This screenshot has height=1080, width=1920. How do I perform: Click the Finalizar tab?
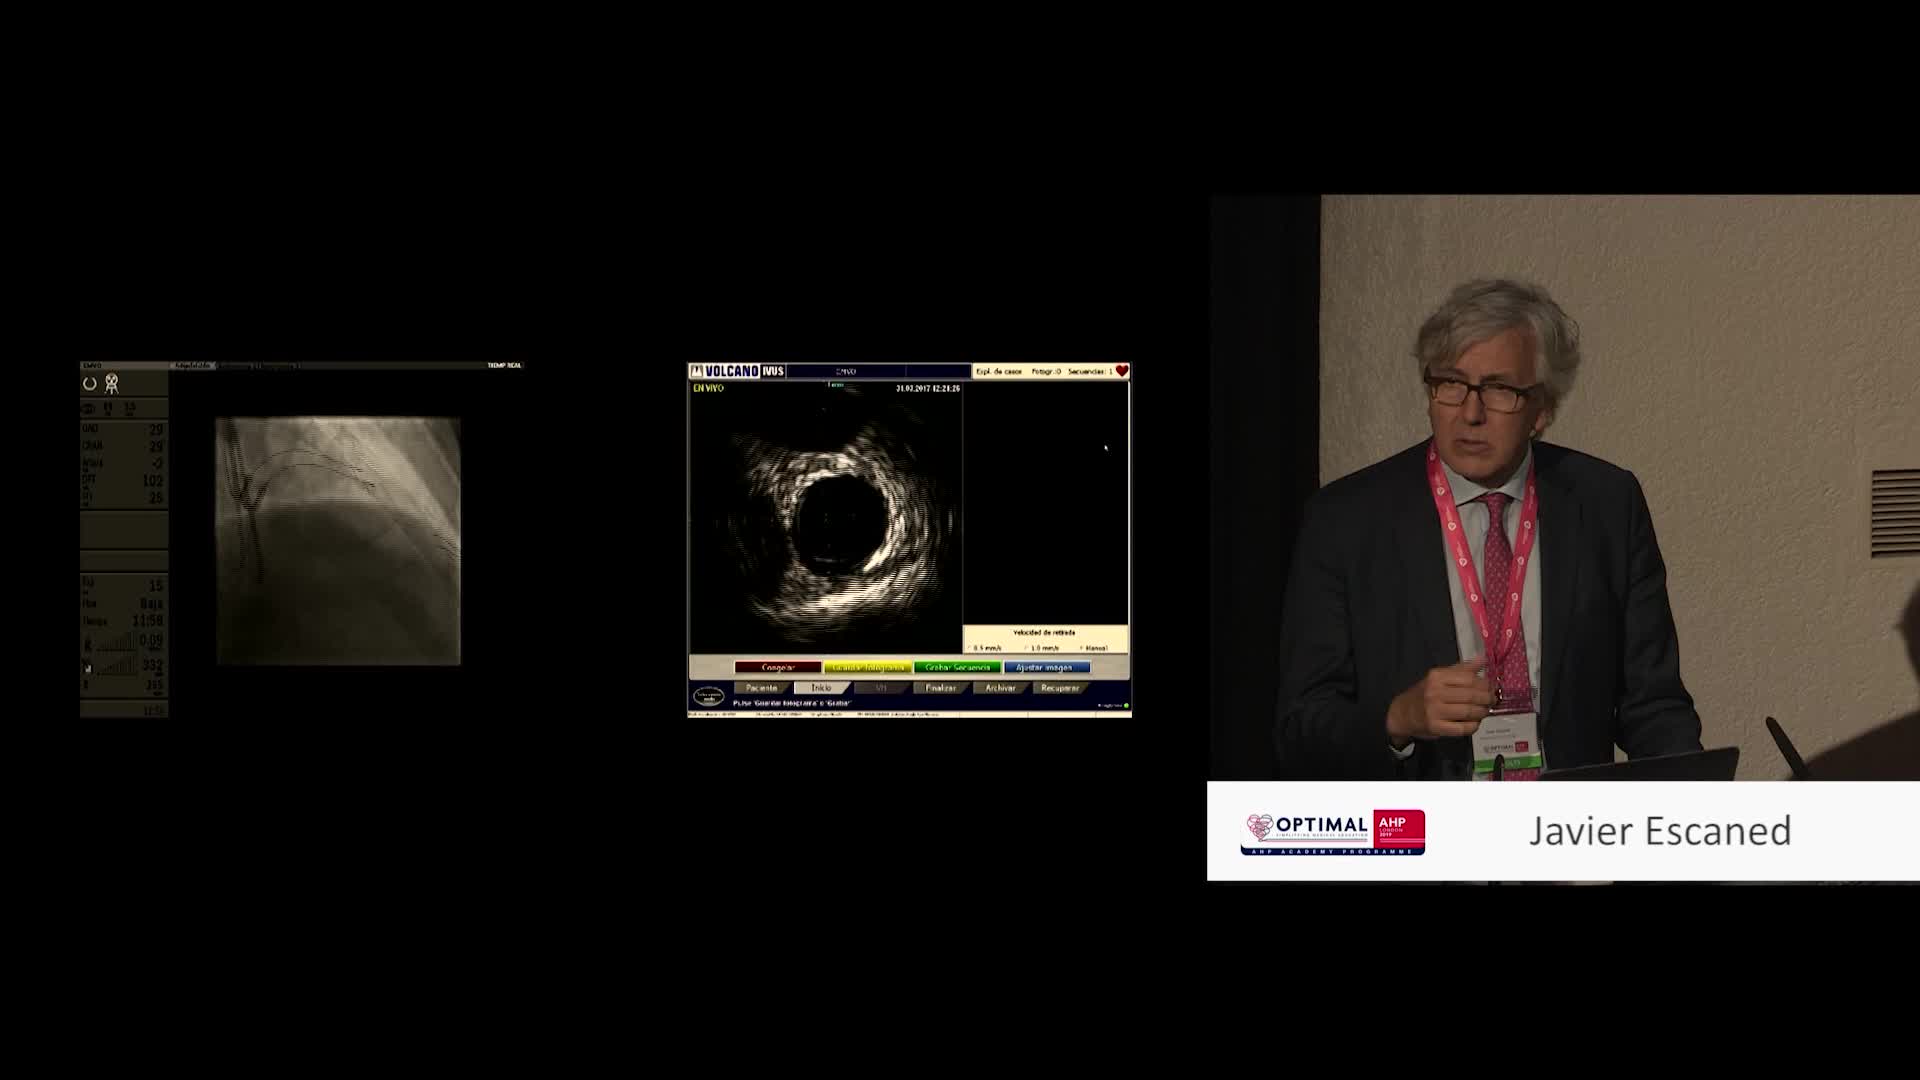point(941,688)
